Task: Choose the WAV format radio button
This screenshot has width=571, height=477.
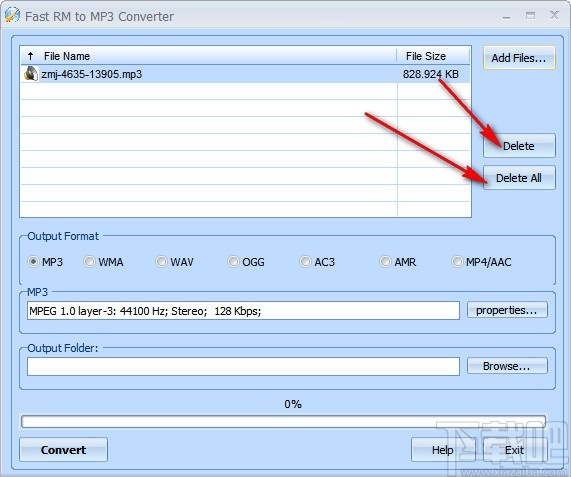Action: [161, 261]
